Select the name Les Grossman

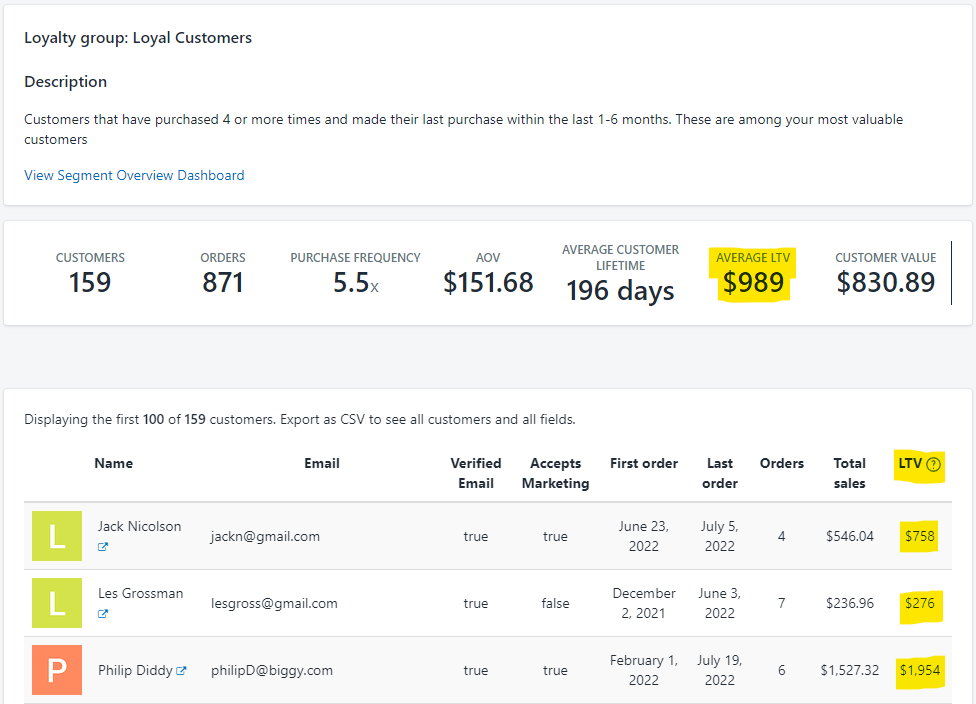click(x=141, y=593)
